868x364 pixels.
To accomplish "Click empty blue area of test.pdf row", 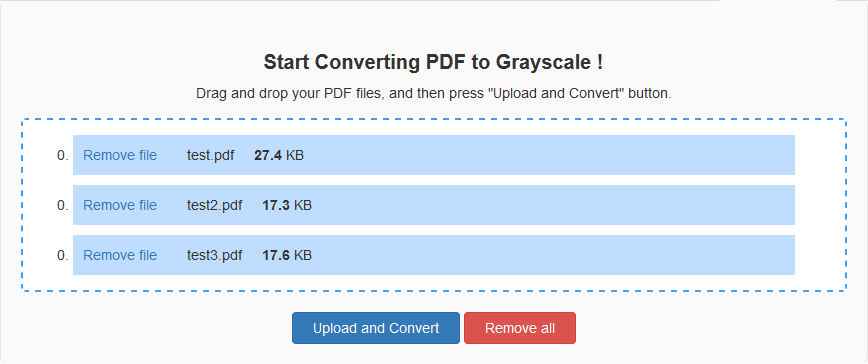I will [548, 155].
